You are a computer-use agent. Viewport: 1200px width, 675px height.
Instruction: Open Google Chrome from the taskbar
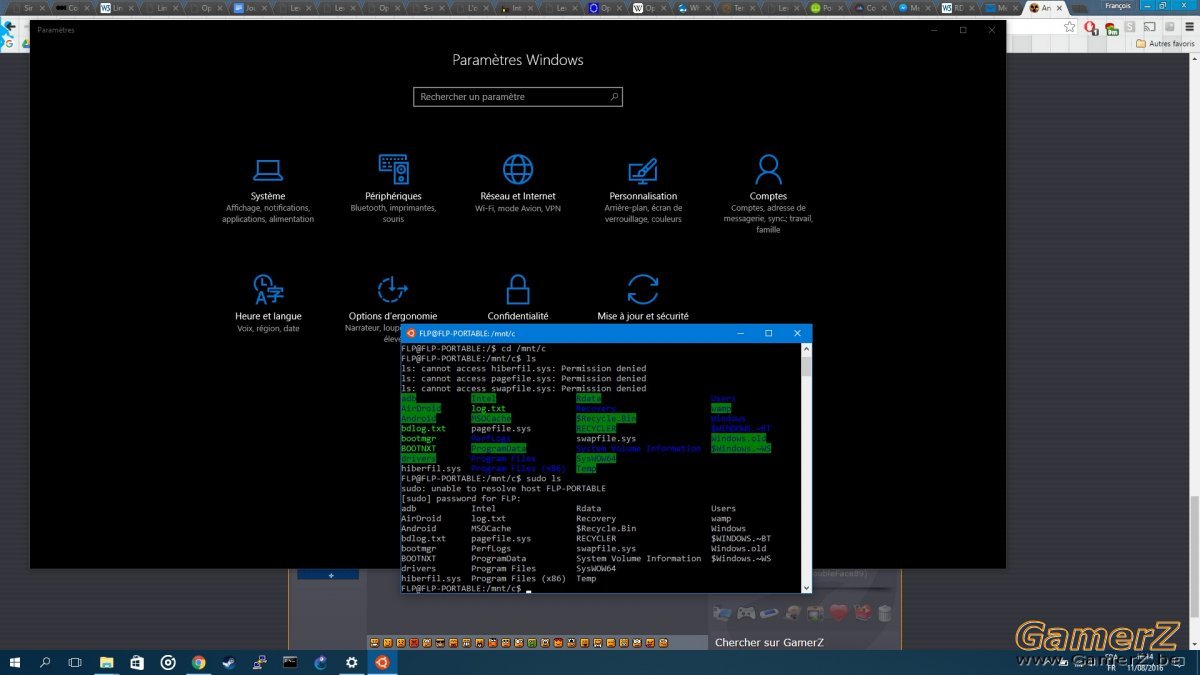198,662
